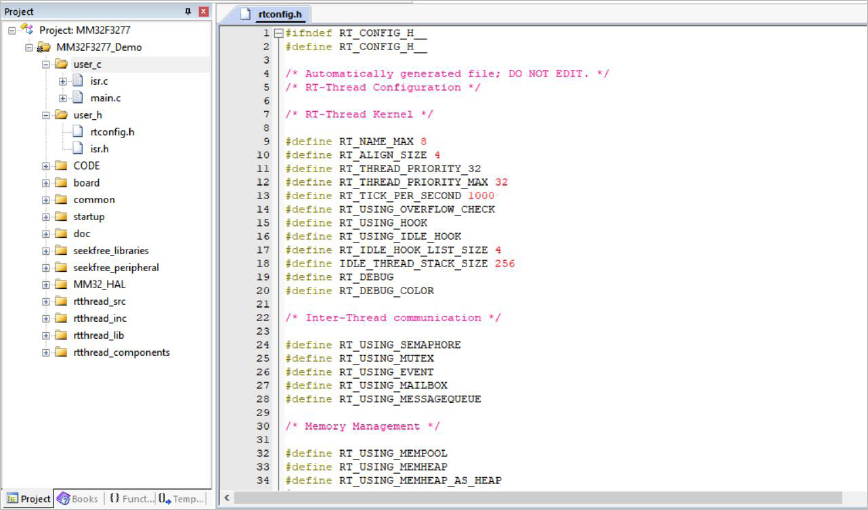Click the Project root icon
Image resolution: width=868 pixels, height=510 pixels.
point(27,29)
